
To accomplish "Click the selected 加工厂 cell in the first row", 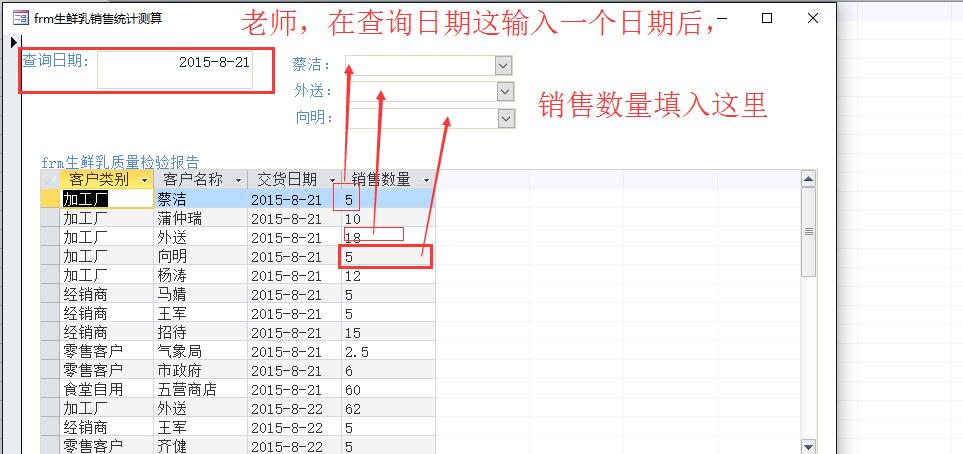I will tap(106, 199).
